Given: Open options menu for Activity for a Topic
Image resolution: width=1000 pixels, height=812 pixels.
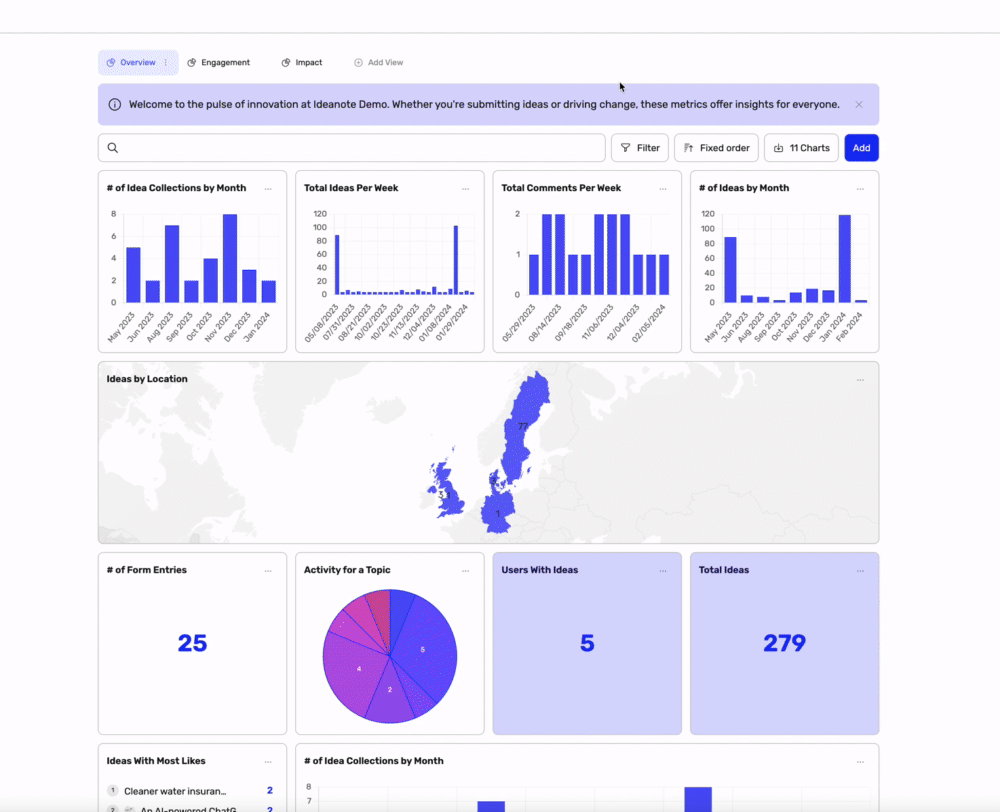Looking at the screenshot, I should coord(466,571).
